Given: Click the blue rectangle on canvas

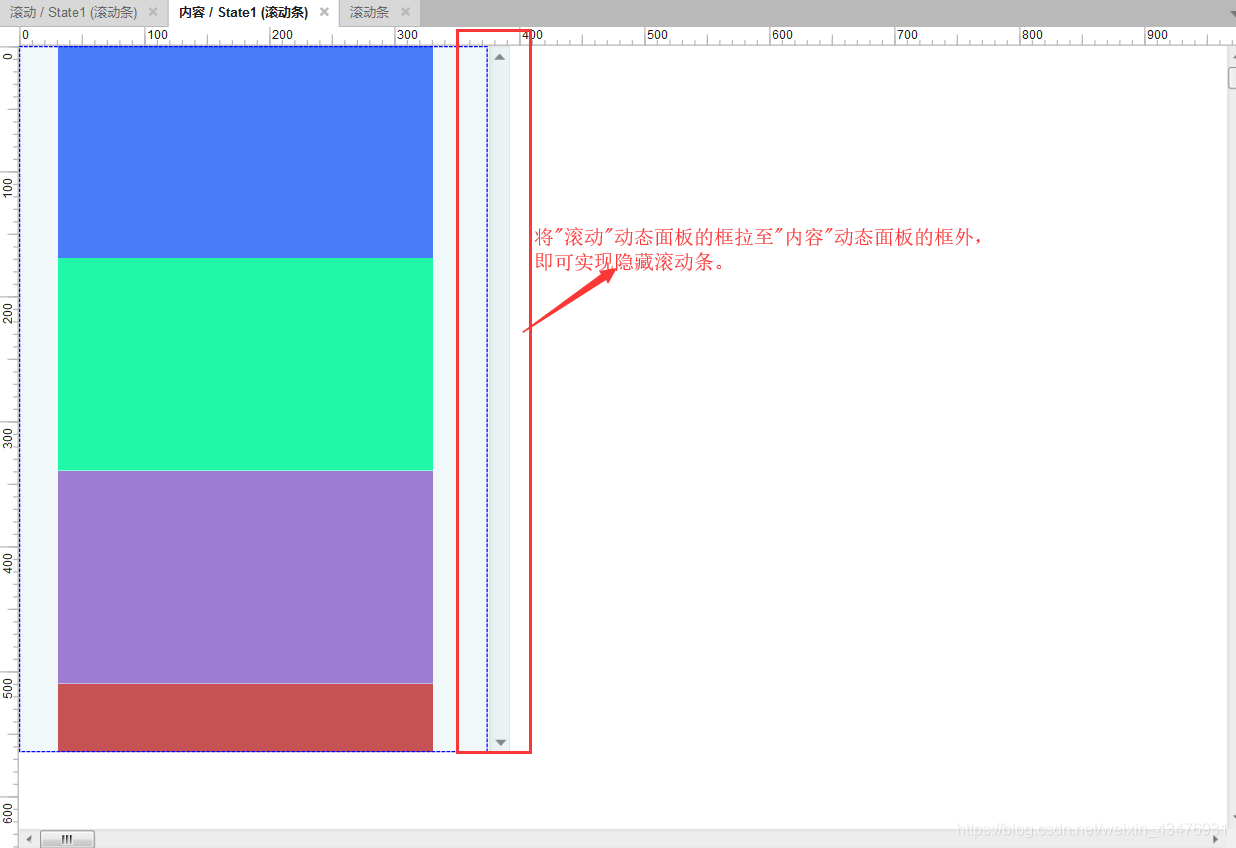Looking at the screenshot, I should [x=245, y=152].
